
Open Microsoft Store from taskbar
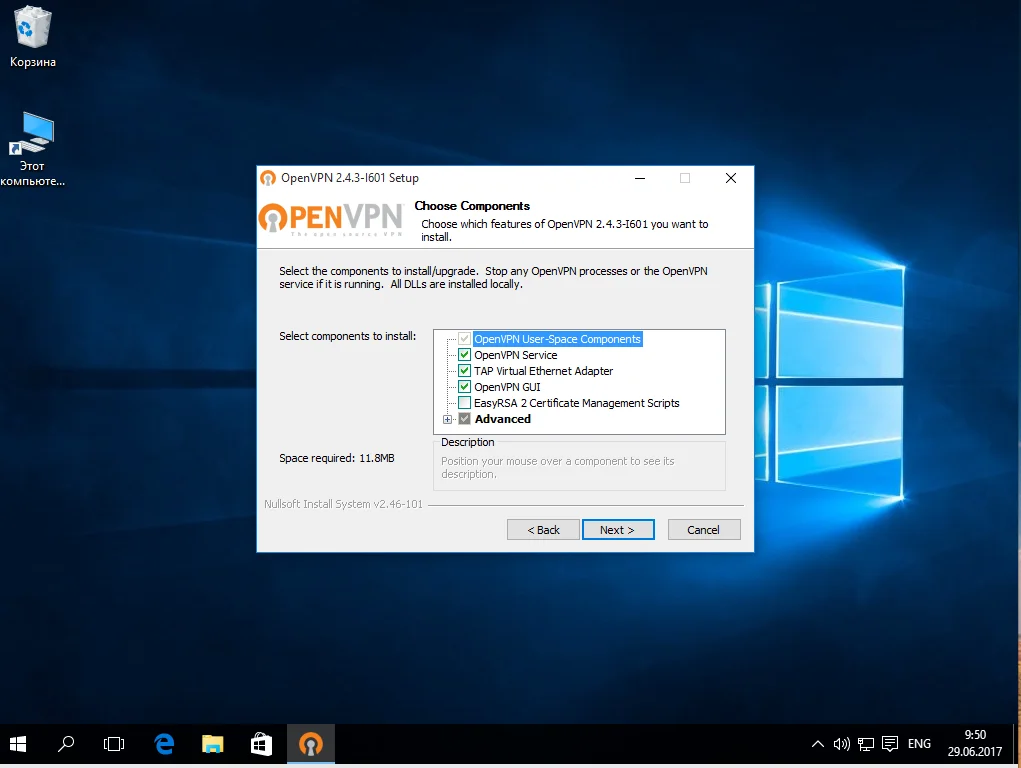point(261,743)
